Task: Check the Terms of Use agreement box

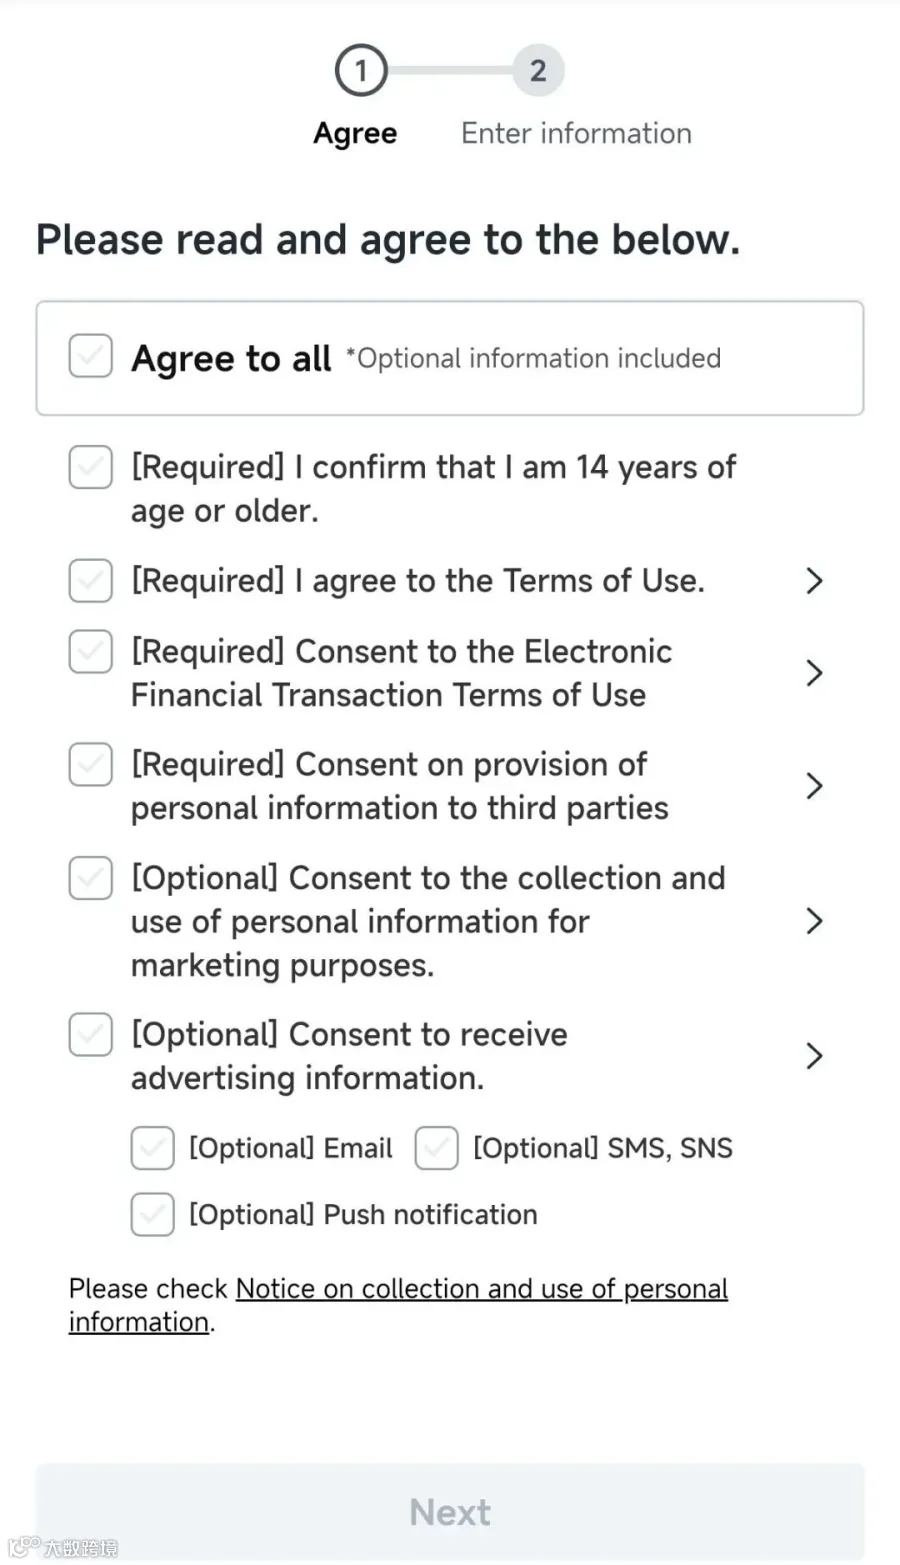Action: pos(90,581)
